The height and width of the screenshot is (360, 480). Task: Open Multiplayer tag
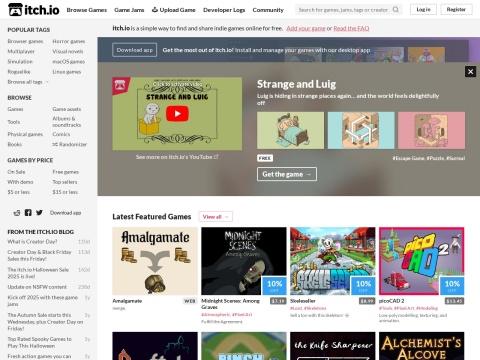click(21, 51)
